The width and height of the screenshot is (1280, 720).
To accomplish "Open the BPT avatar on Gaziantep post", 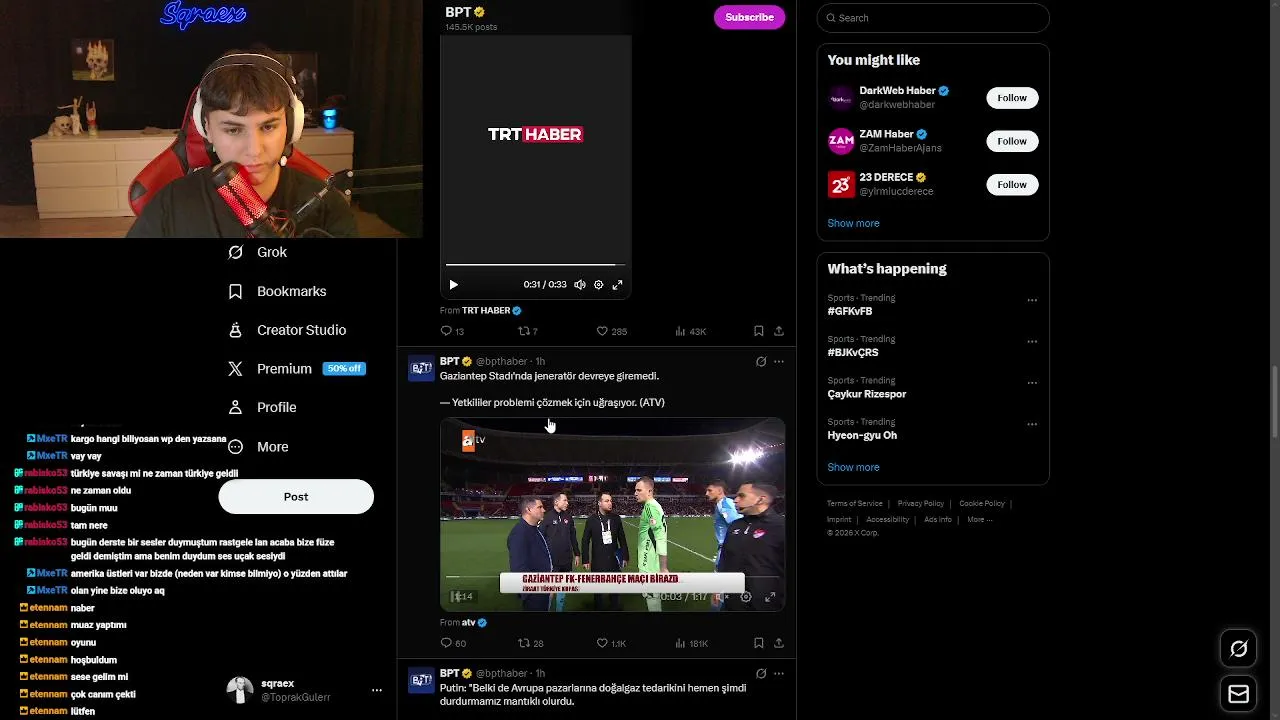I will 421,368.
